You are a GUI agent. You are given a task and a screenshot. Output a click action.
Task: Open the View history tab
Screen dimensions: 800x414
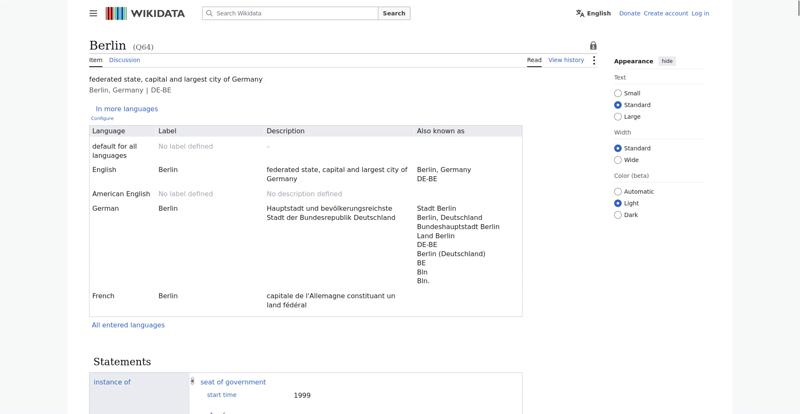tap(566, 60)
